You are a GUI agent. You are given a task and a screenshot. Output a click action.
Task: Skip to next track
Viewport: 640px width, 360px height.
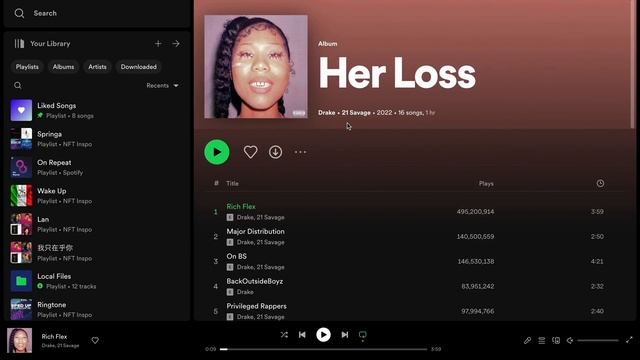[344, 335]
